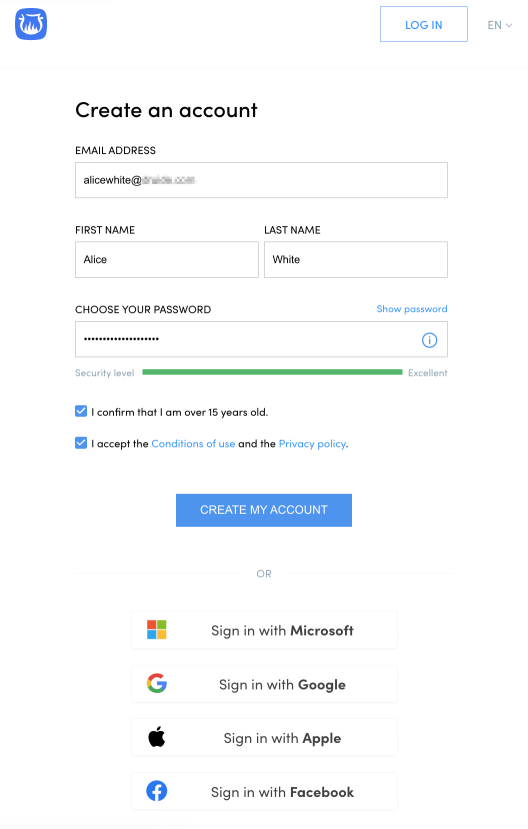Open the EN language dropdown
The image size is (528, 829).
[499, 25]
